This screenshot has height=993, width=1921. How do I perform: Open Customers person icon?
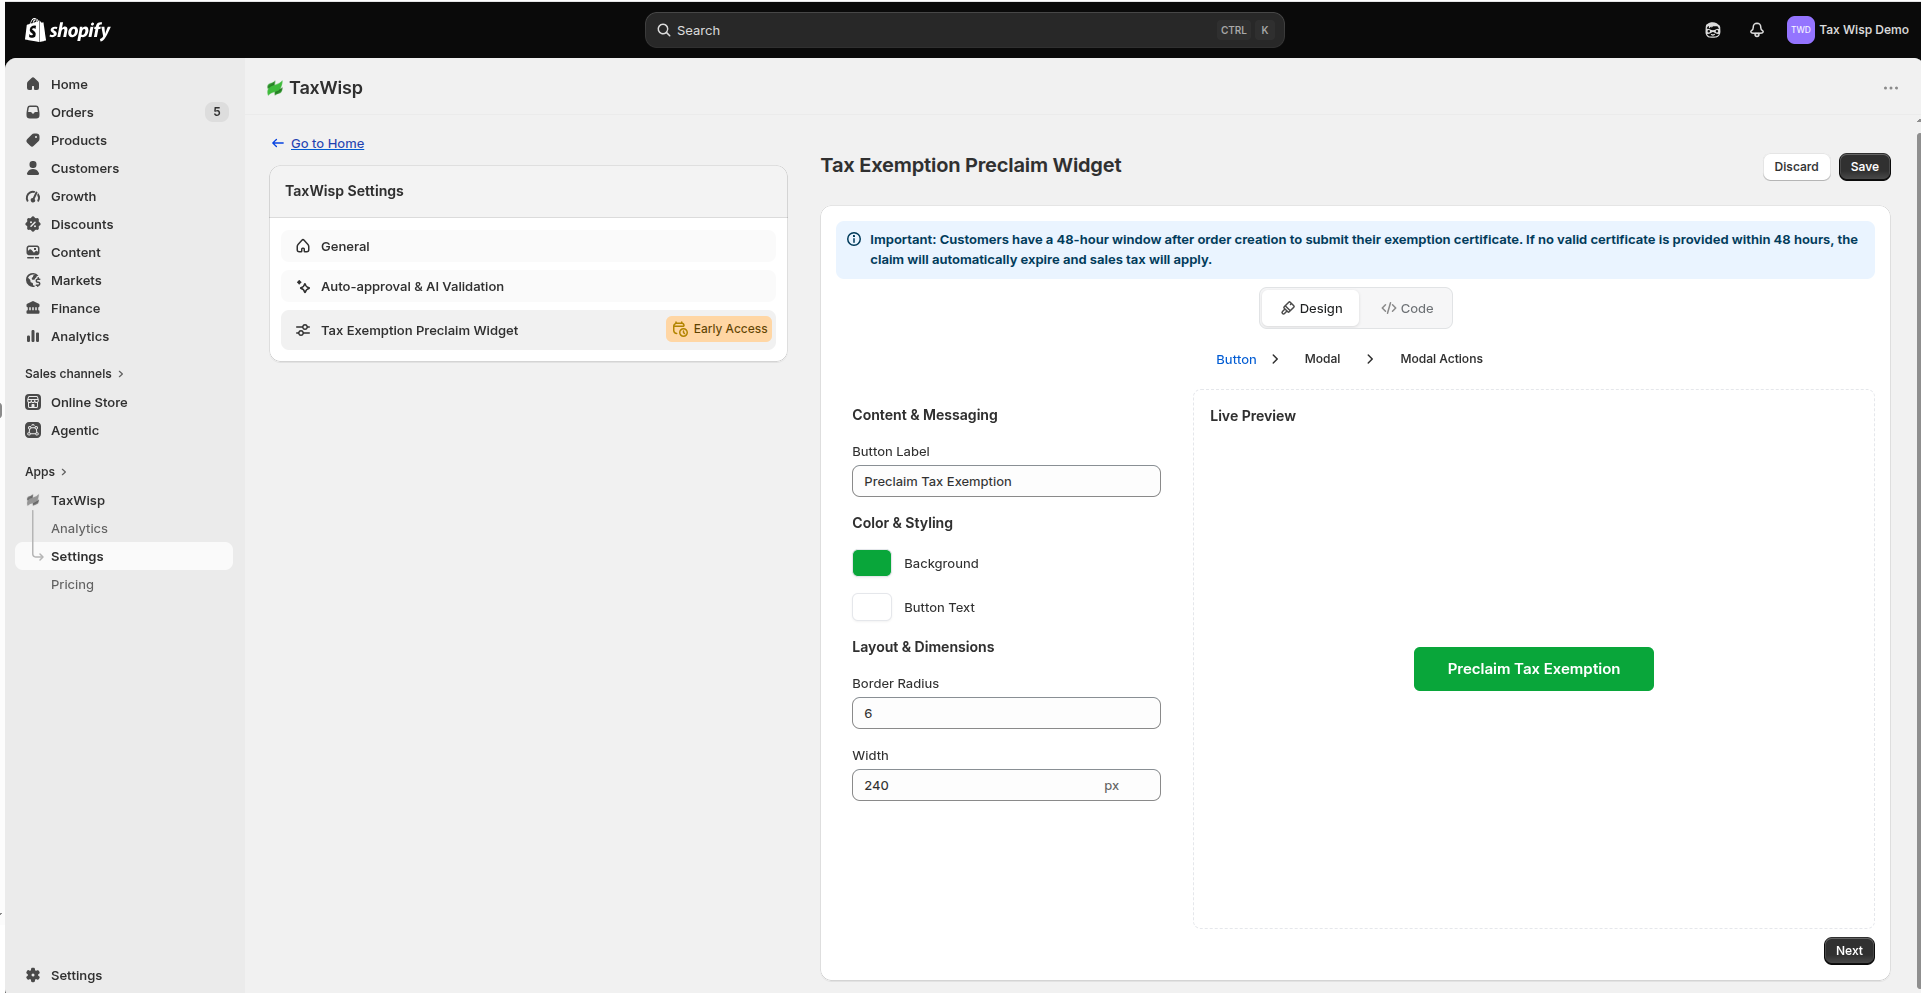pos(33,168)
